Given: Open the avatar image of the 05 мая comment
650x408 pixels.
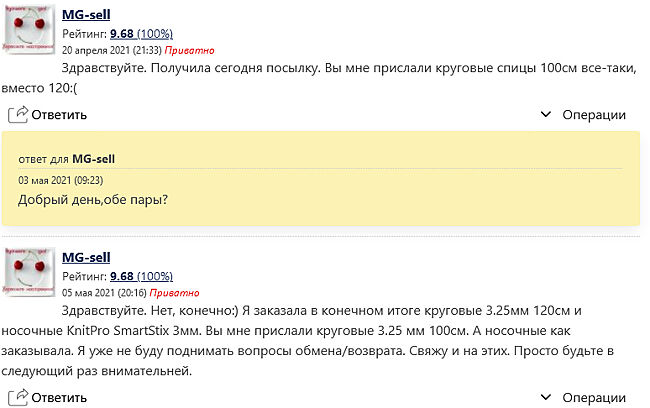Looking at the screenshot, I should click(31, 271).
